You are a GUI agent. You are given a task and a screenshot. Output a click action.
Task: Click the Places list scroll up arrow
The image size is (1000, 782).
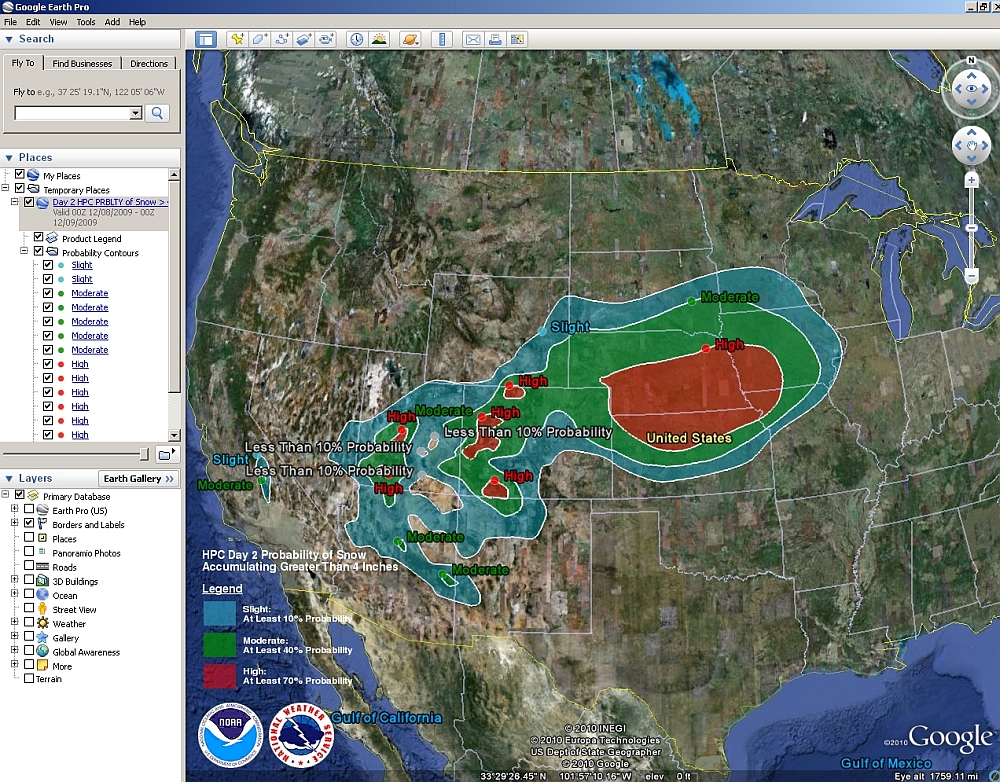pos(174,174)
